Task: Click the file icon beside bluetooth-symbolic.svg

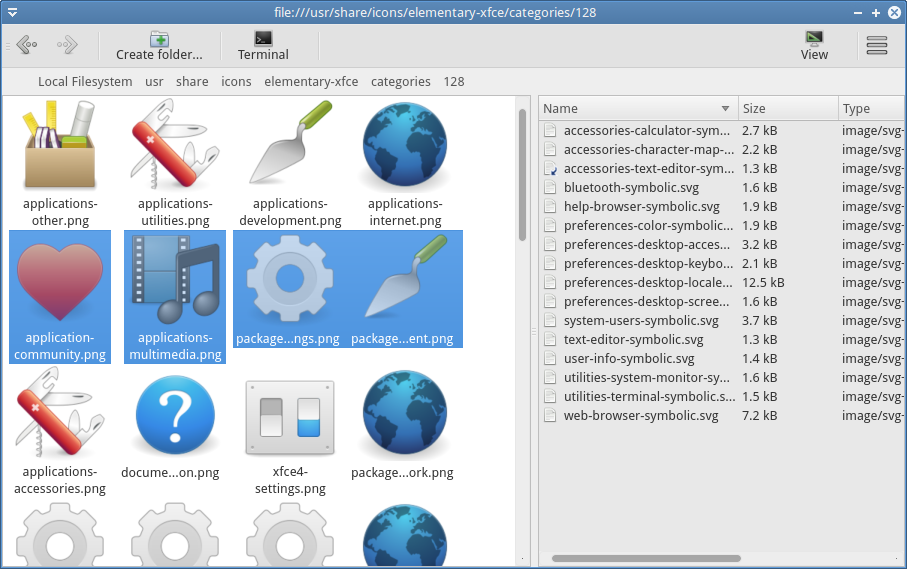Action: [x=550, y=188]
